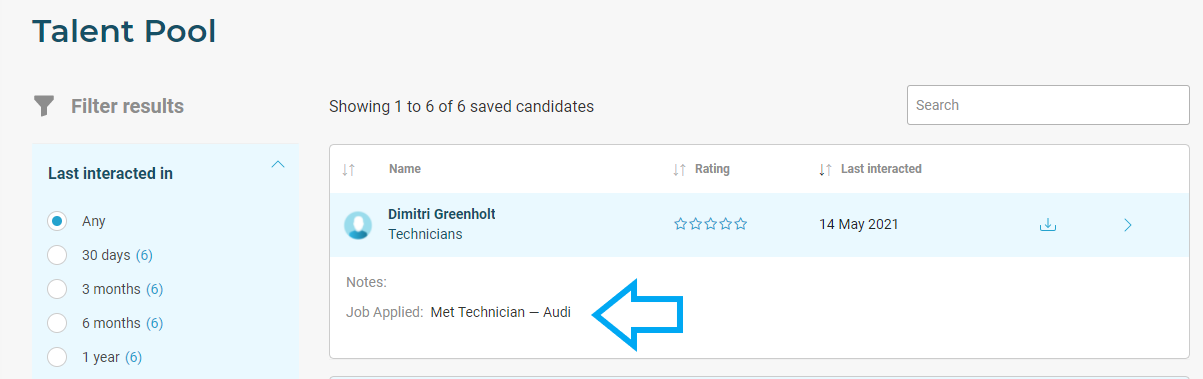Select the 1 year radio option

pyautogui.click(x=58, y=357)
